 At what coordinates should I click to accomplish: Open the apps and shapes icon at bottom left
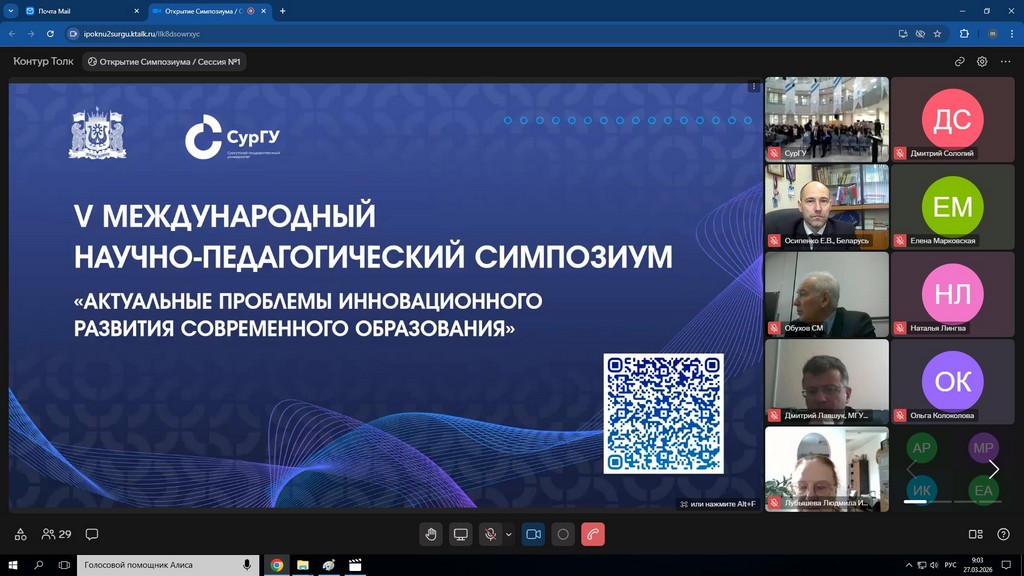(20, 534)
